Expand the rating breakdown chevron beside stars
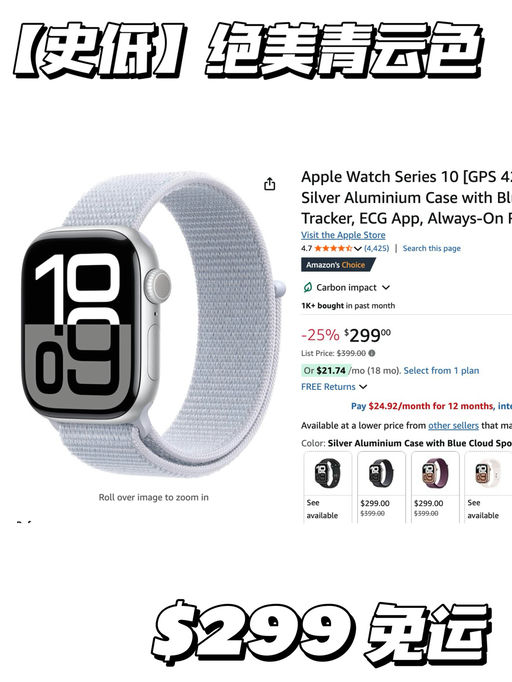 [358, 249]
